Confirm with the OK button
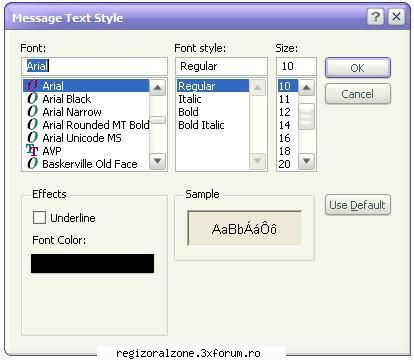The height and width of the screenshot is (360, 414). [358, 68]
